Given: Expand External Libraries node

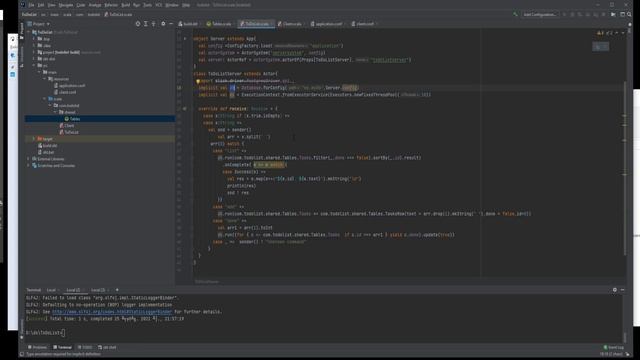Looking at the screenshot, I should click(29, 159).
